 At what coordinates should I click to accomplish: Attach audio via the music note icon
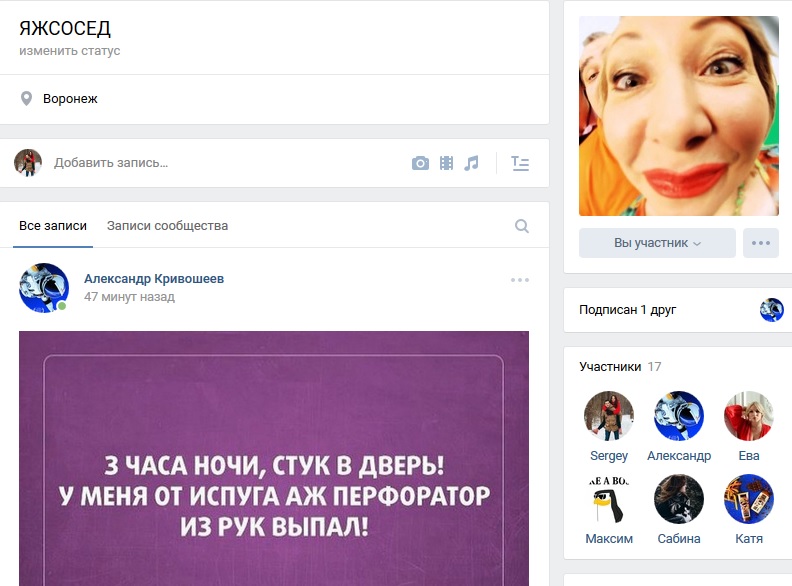point(471,163)
